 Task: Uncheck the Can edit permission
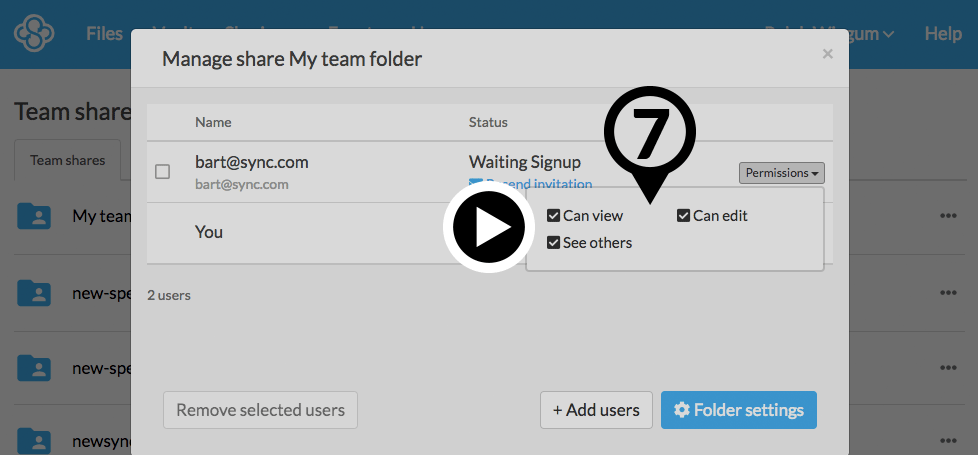[684, 216]
